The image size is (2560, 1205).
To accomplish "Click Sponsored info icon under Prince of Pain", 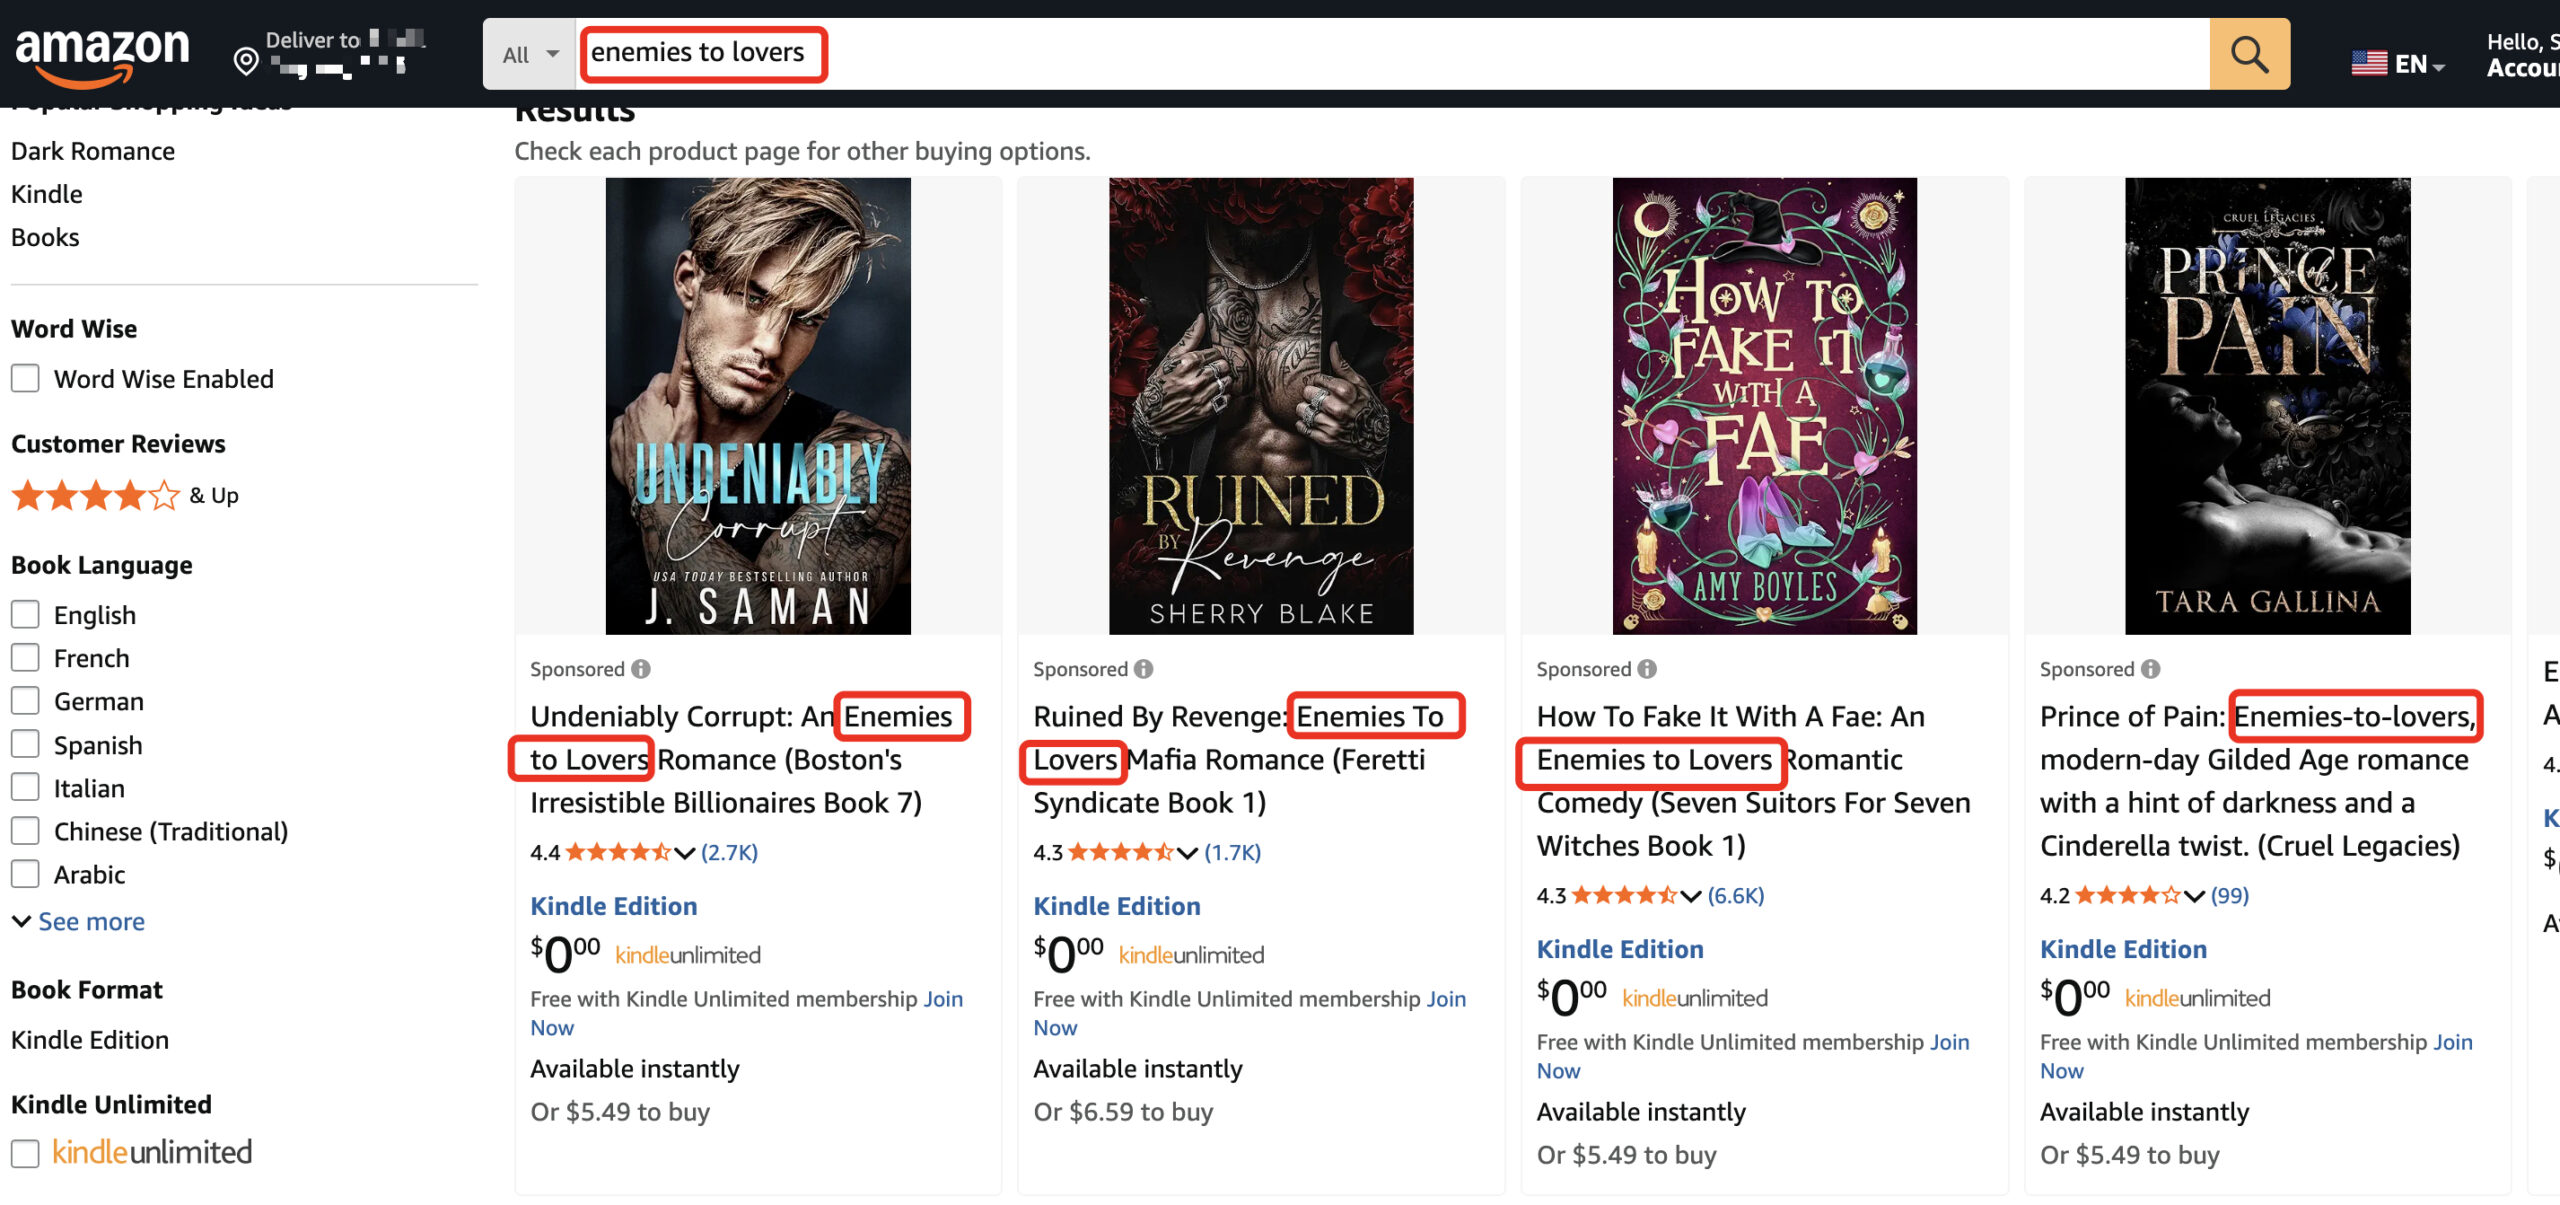I will click(x=2151, y=669).
